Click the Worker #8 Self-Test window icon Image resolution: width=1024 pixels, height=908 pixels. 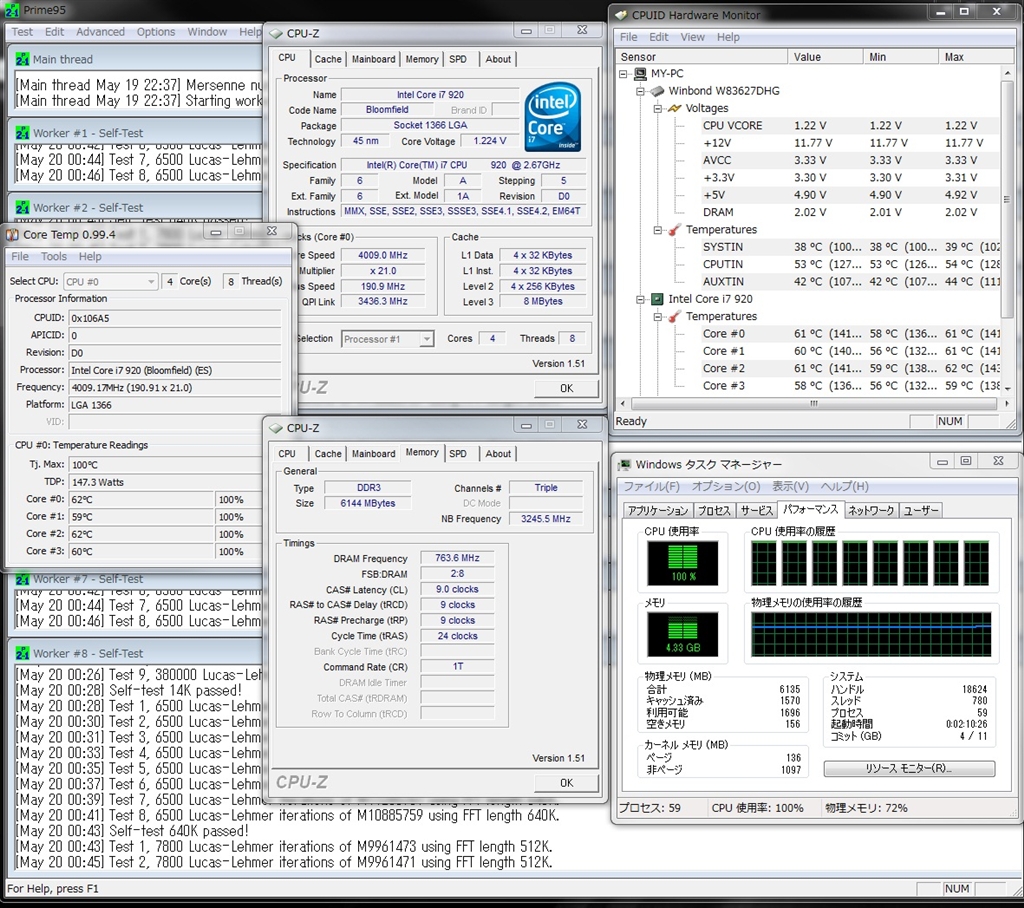pyautogui.click(x=22, y=653)
